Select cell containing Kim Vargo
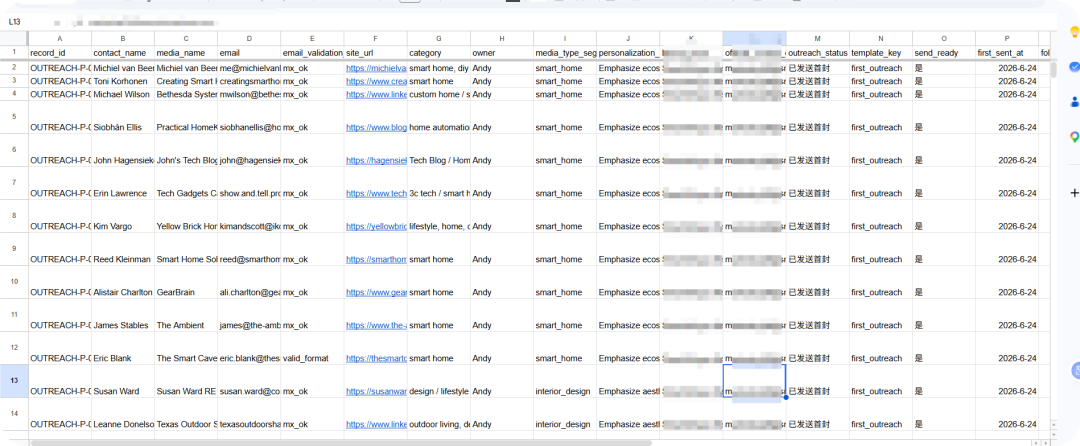The height and width of the screenshot is (446, 1080). [123, 217]
